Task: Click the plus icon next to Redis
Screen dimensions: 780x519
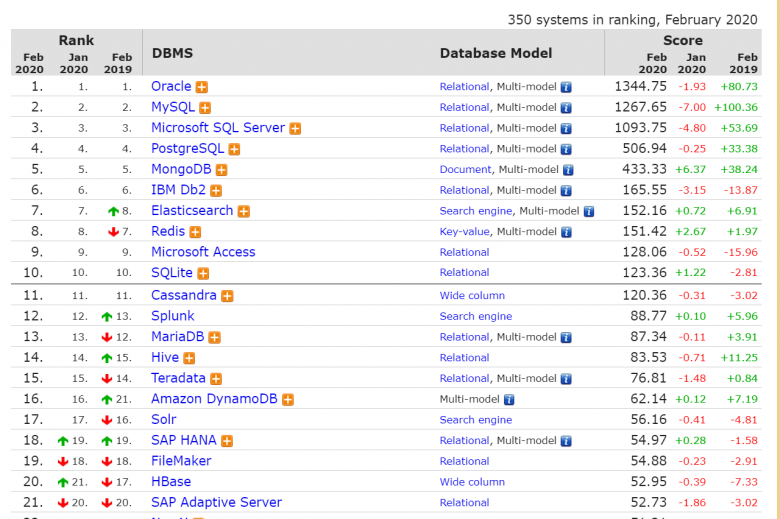Action: [x=195, y=232]
